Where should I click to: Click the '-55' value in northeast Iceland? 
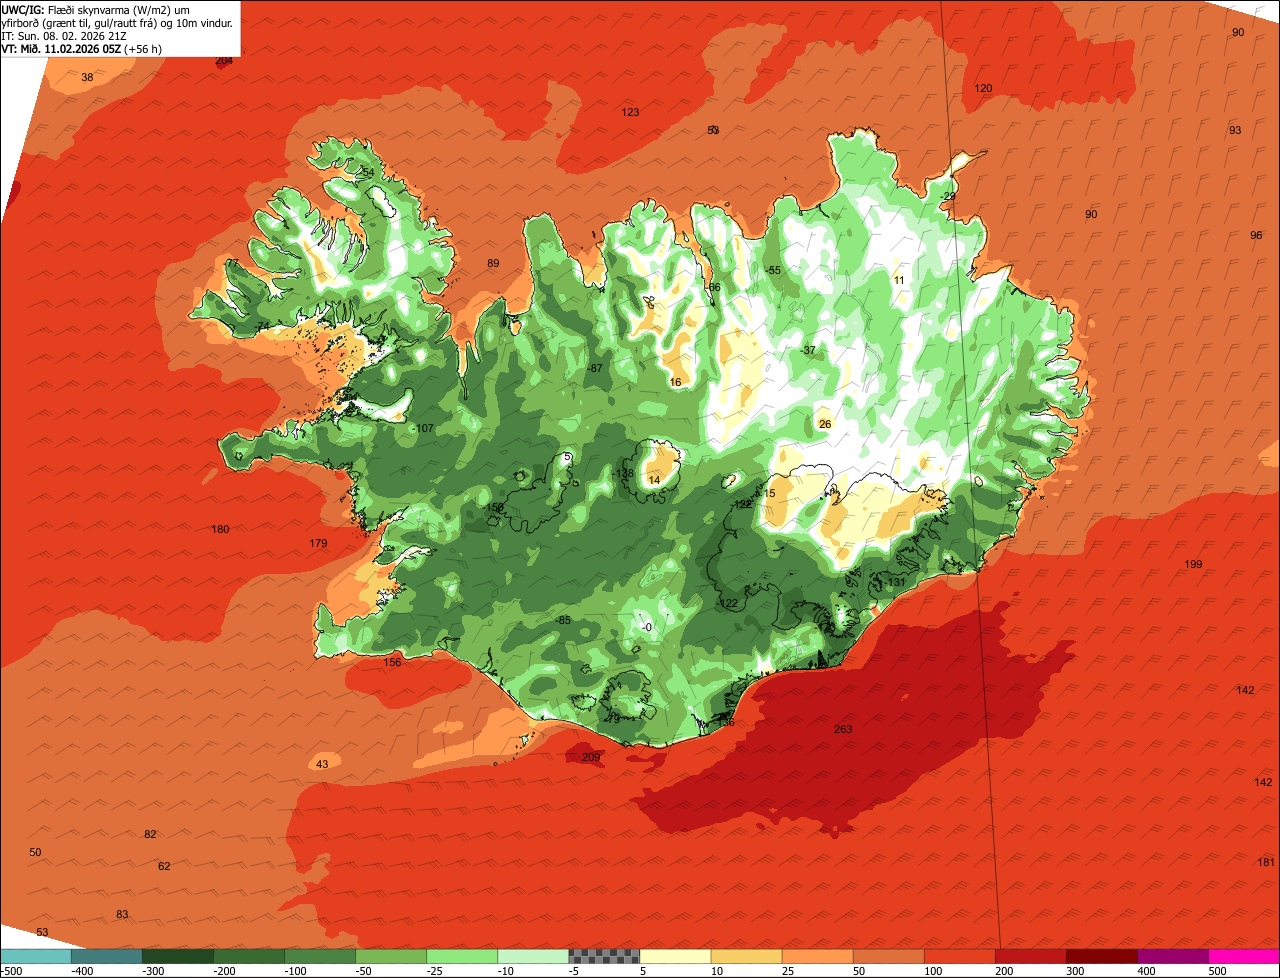click(x=772, y=270)
